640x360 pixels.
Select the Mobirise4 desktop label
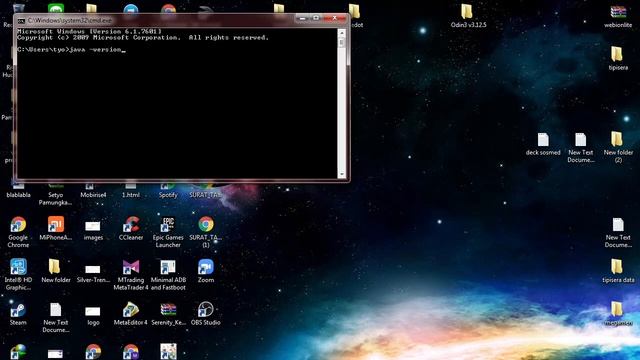[x=93, y=195]
